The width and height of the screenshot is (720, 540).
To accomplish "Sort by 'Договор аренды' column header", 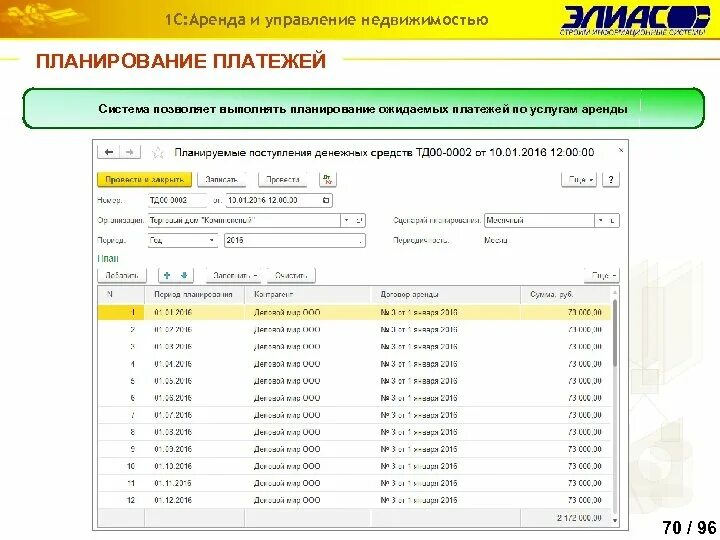I will tap(445, 294).
